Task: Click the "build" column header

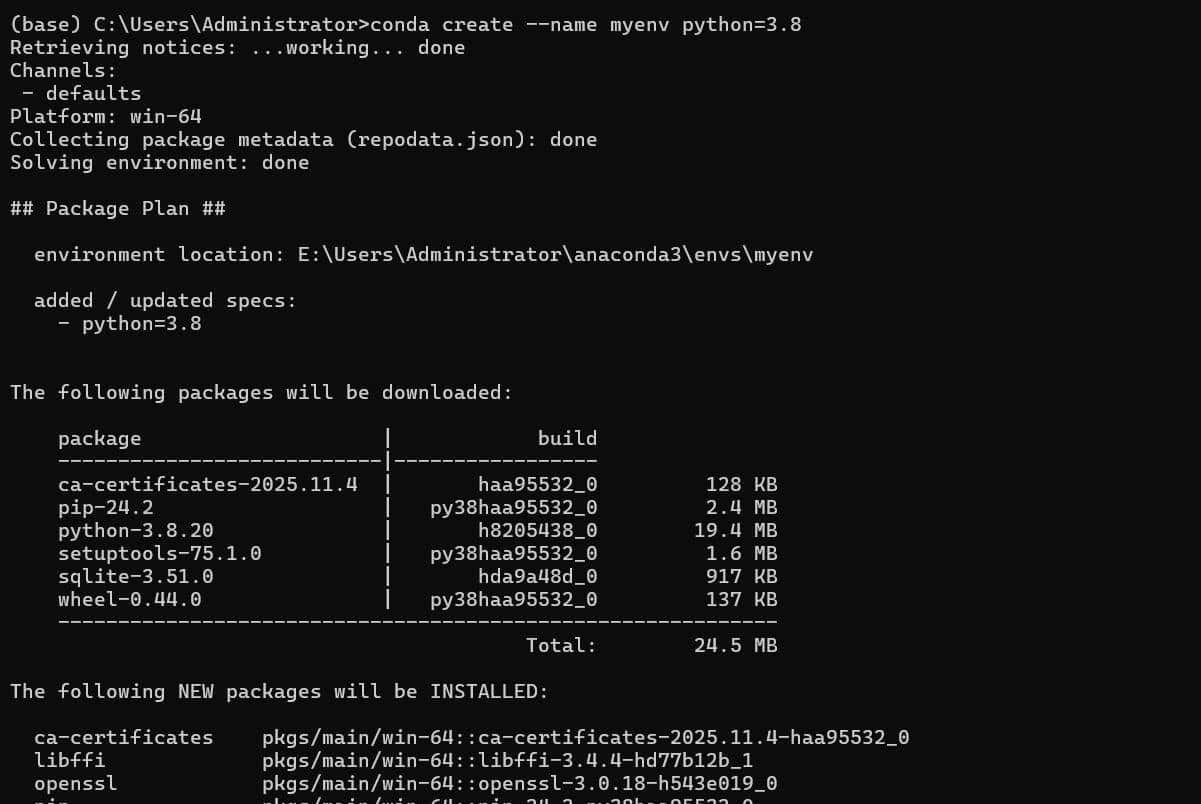Action: [566, 438]
